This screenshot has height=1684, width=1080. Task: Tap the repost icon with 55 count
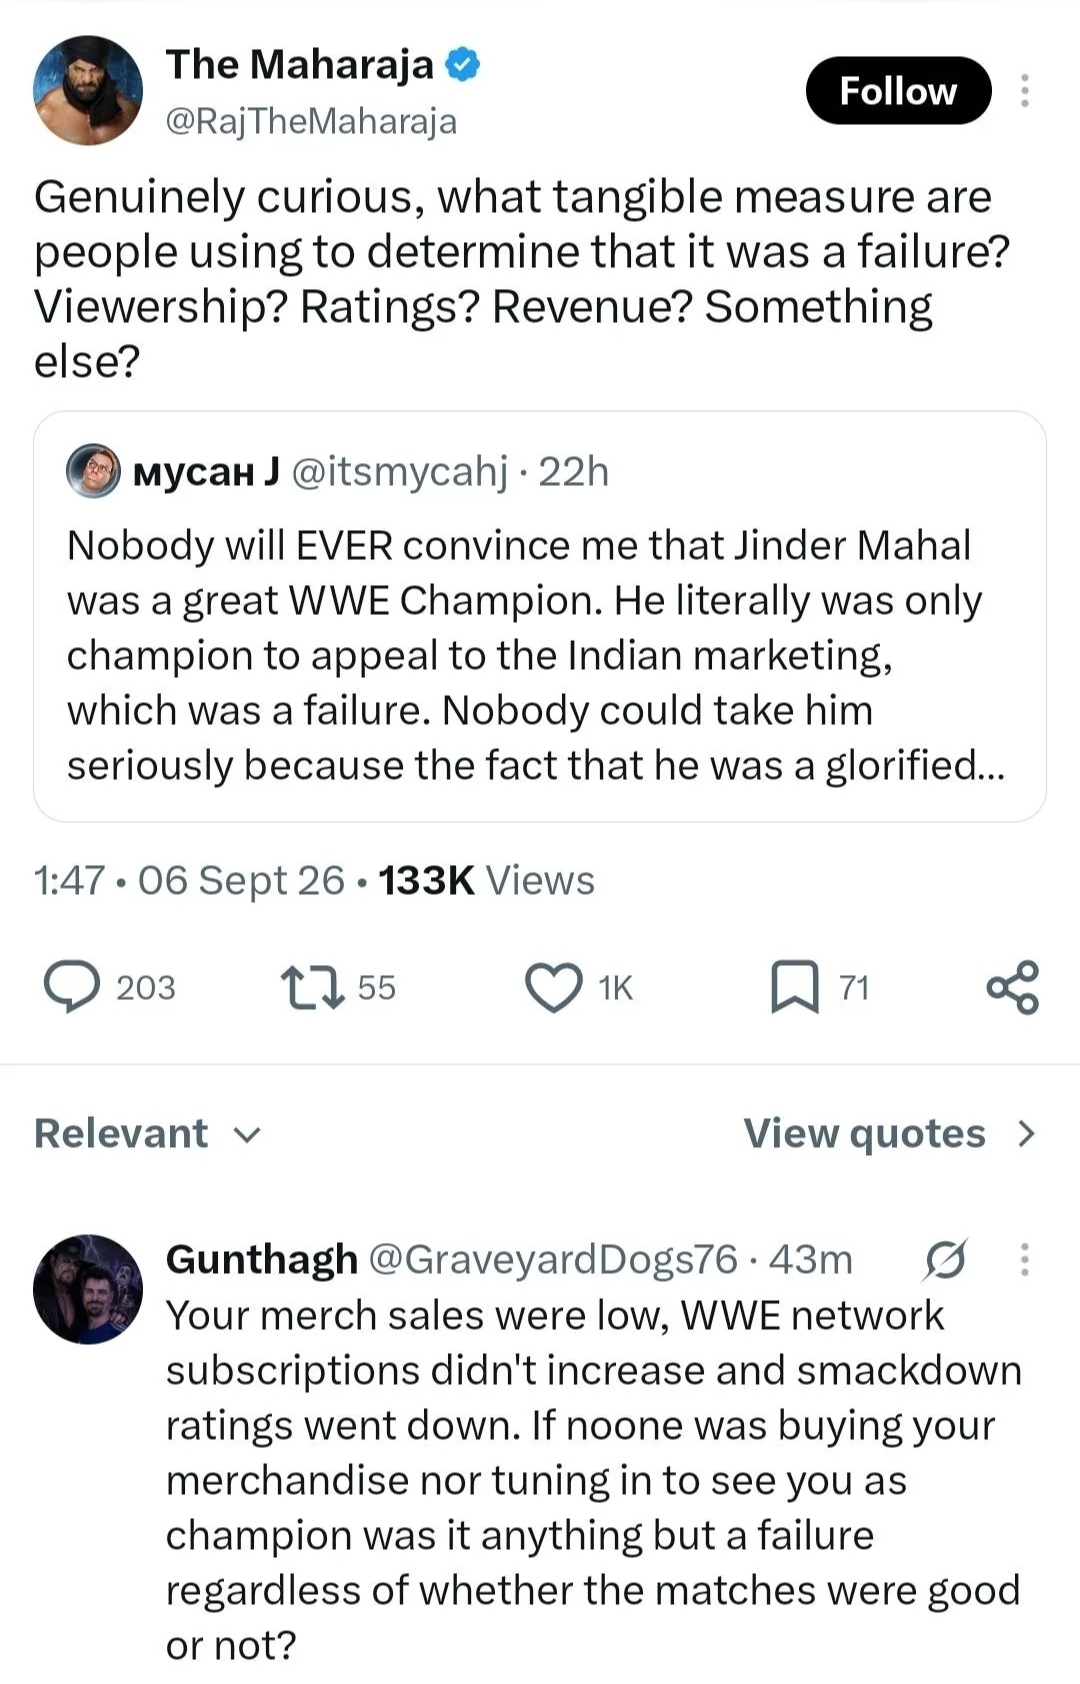pos(312,987)
